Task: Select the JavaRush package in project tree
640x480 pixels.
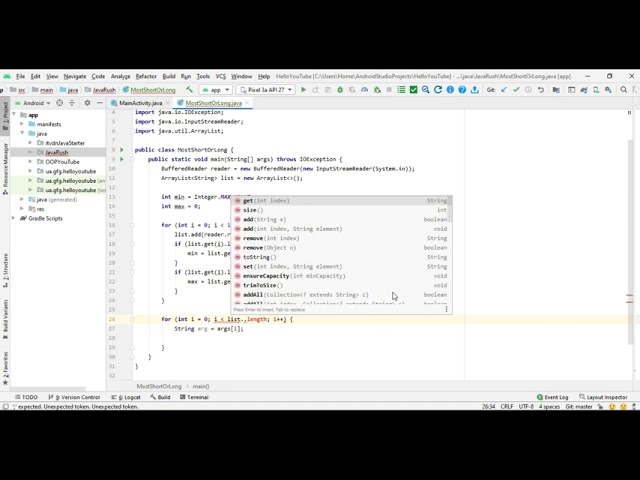Action: [58, 152]
